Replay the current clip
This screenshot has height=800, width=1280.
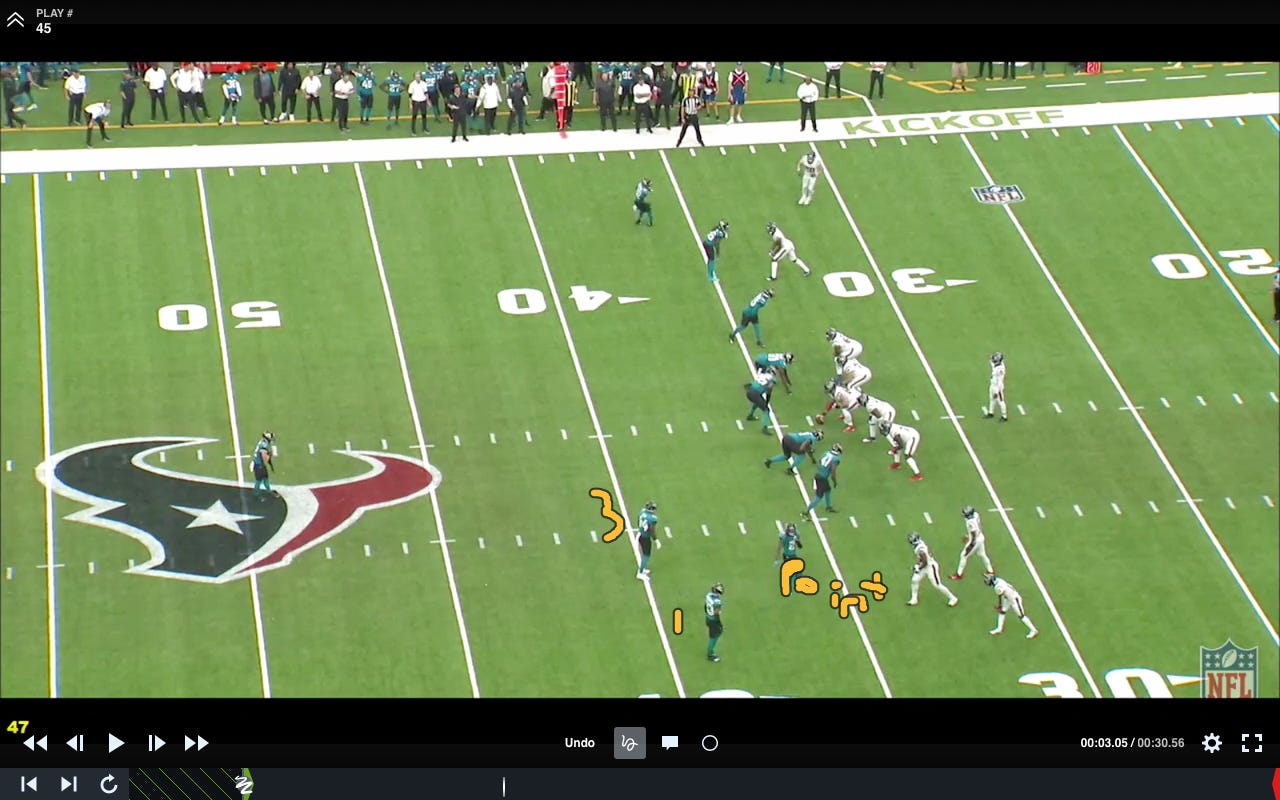pos(109,784)
